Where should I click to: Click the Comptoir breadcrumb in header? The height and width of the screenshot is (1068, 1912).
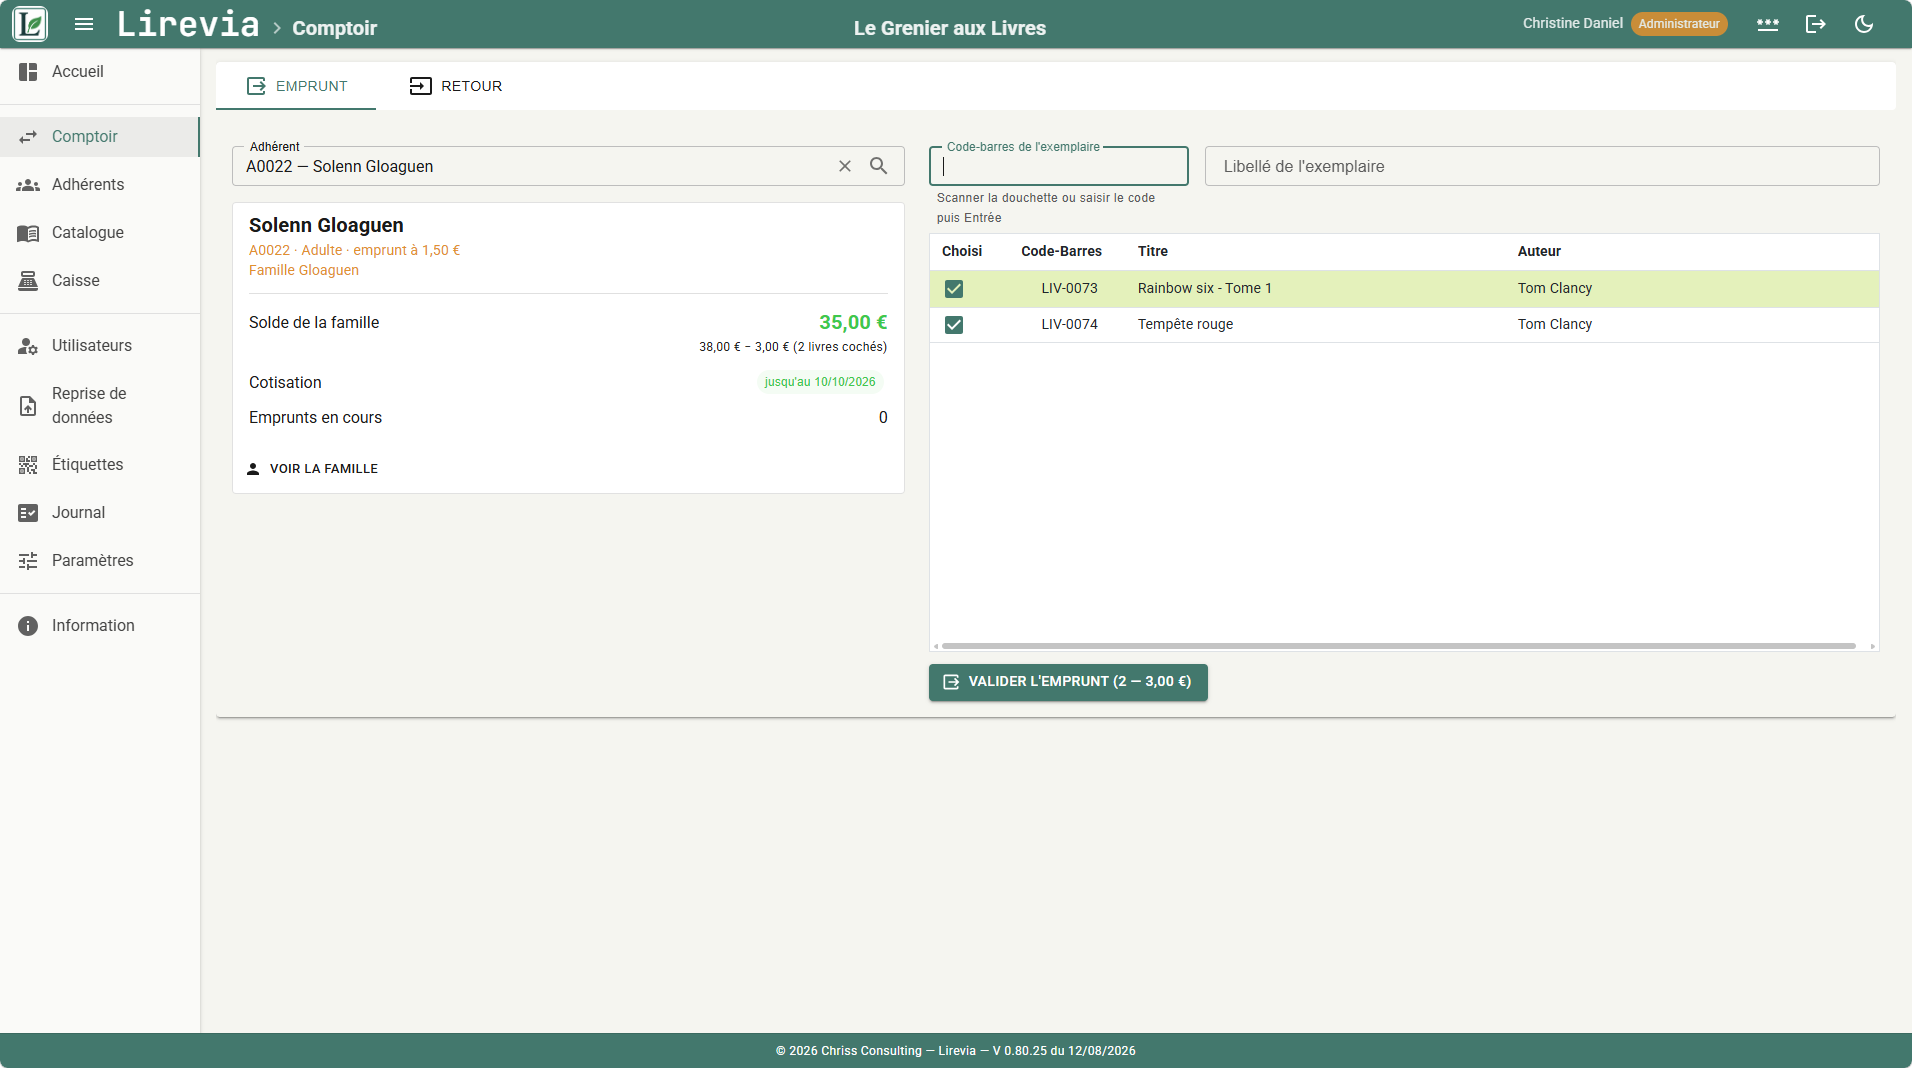pyautogui.click(x=334, y=28)
